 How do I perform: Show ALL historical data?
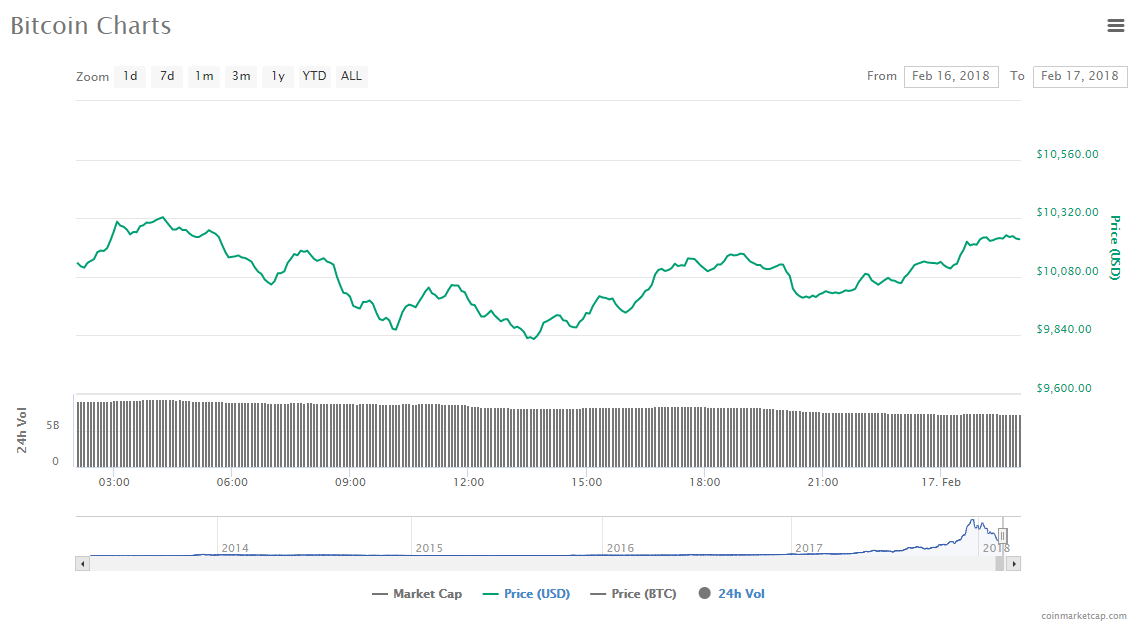tap(351, 76)
